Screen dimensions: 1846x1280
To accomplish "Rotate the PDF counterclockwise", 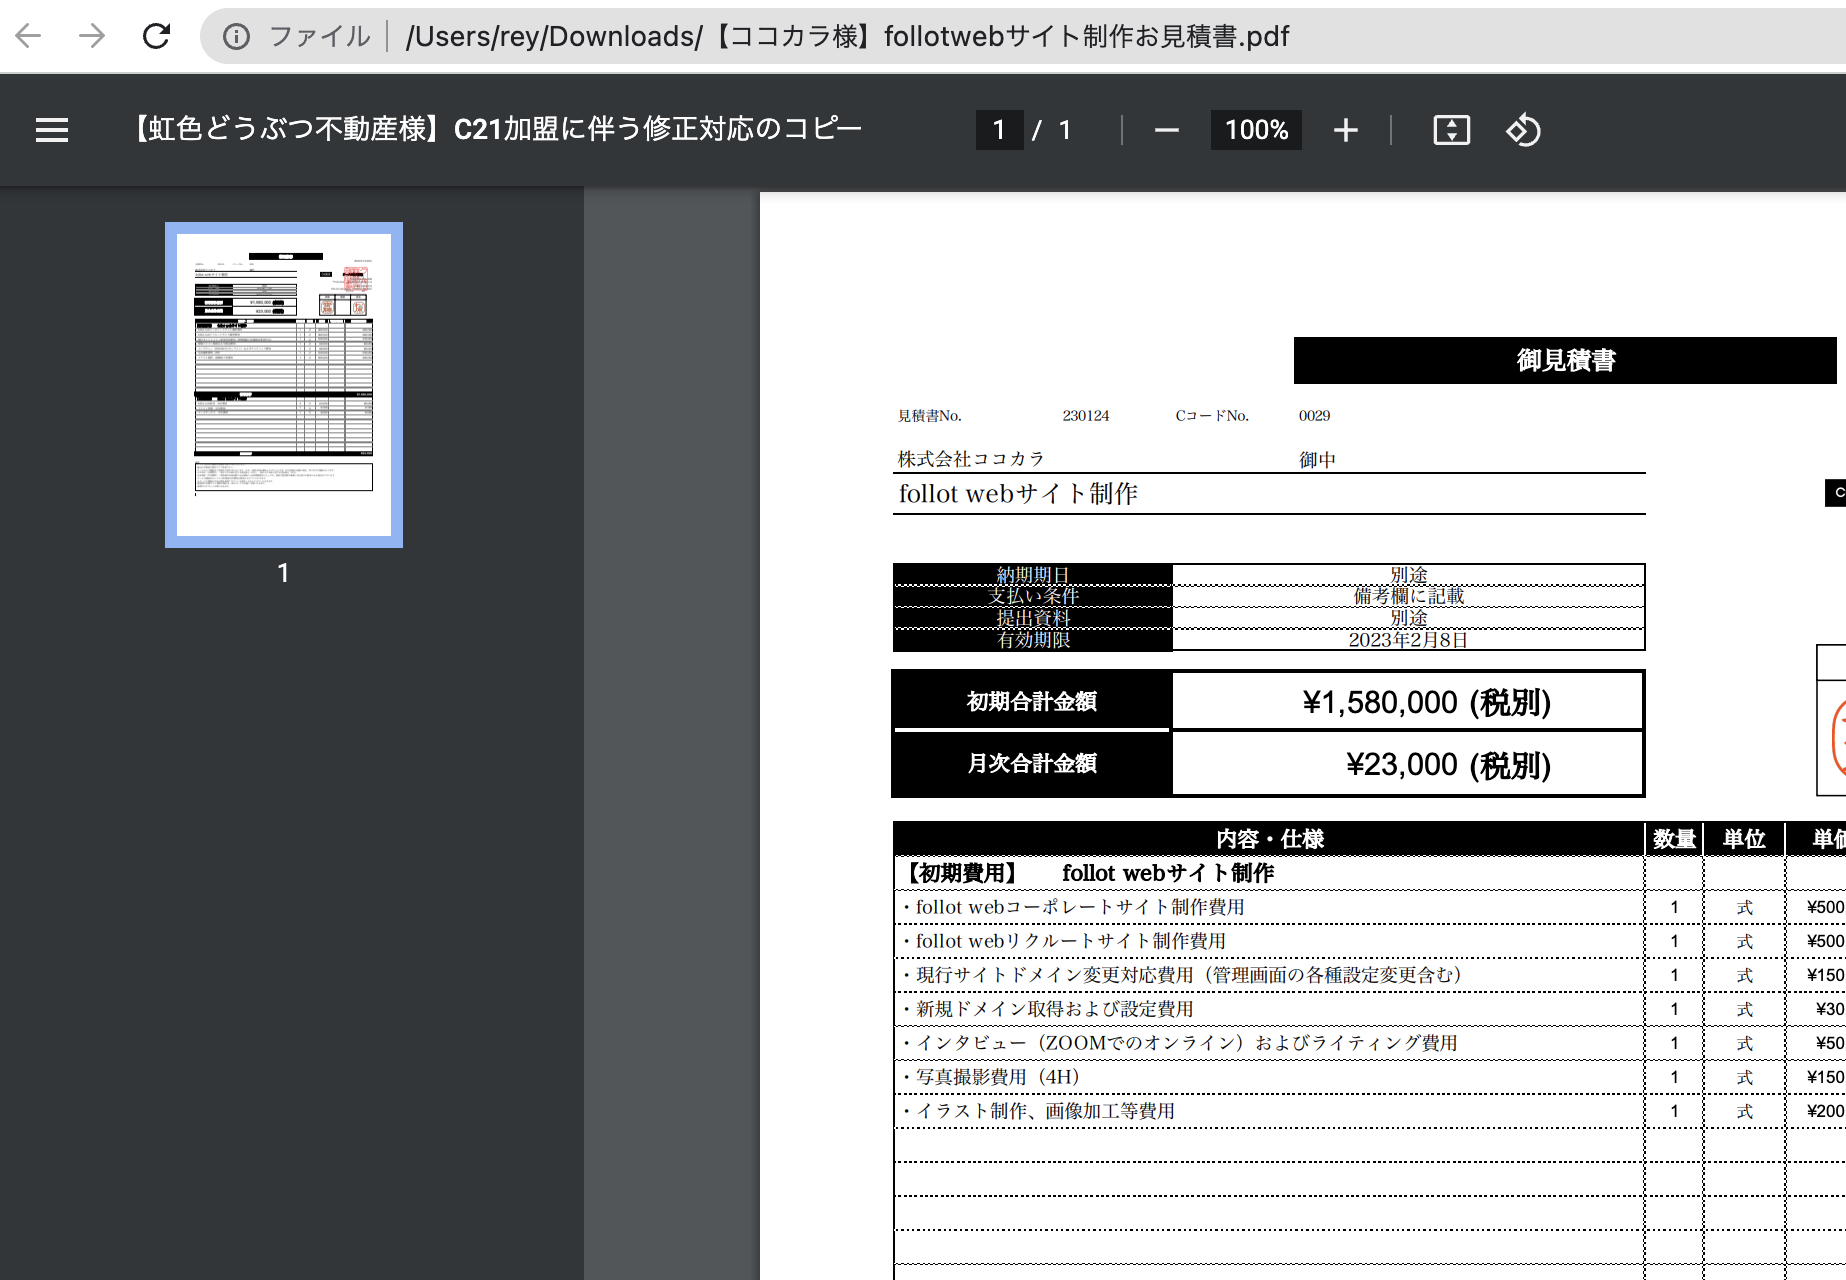I will (x=1523, y=130).
